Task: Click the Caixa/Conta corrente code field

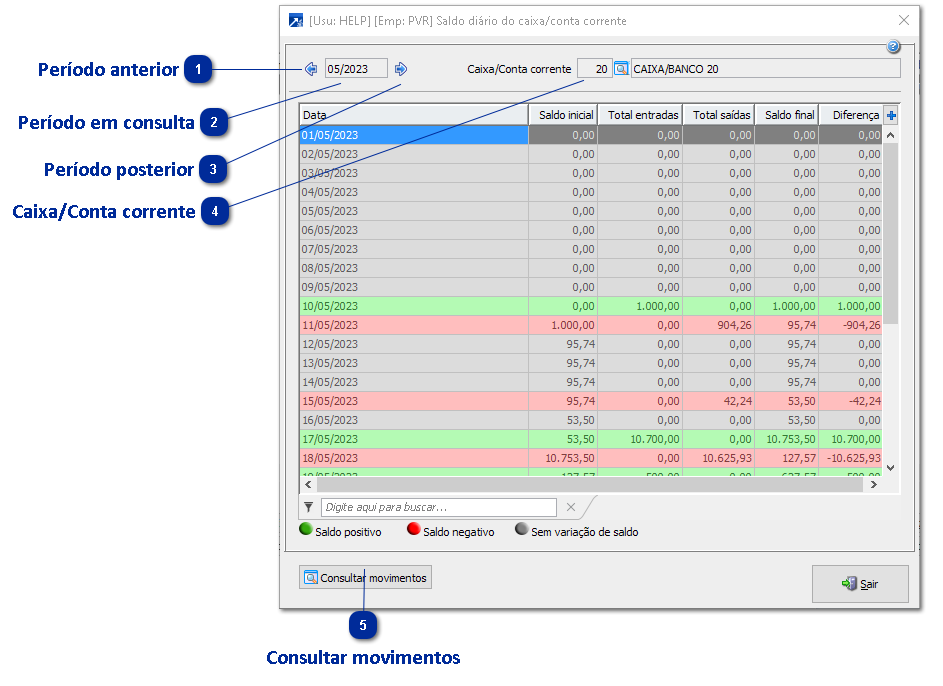Action: 594,69
